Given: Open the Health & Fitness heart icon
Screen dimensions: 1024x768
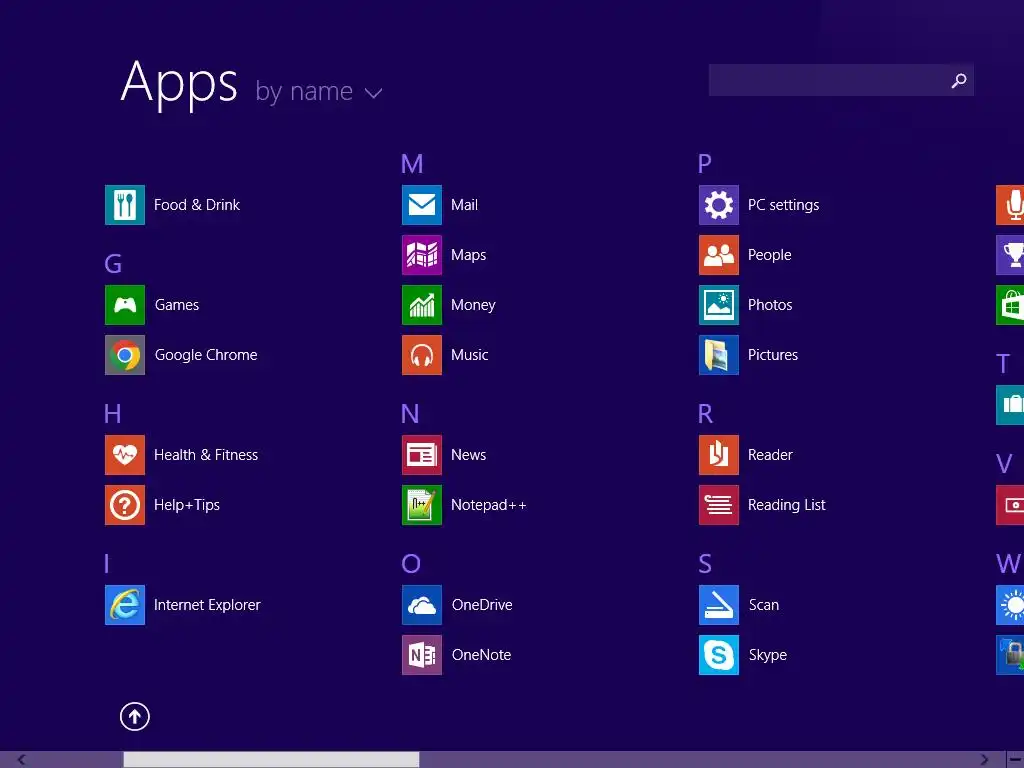Looking at the screenshot, I should tap(125, 455).
